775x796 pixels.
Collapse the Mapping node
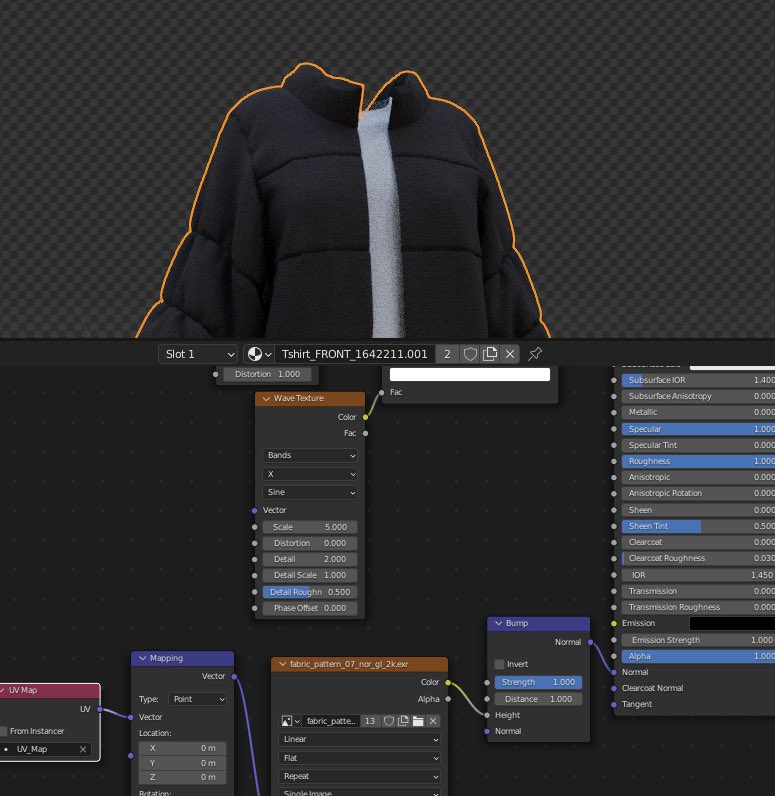click(142, 658)
